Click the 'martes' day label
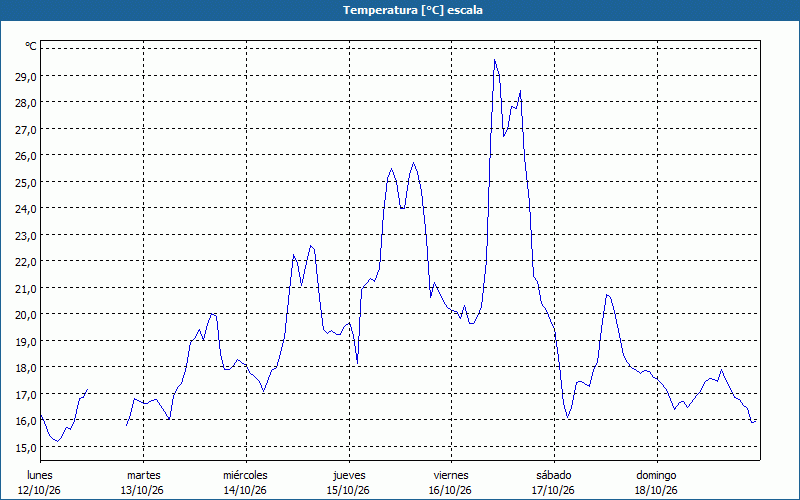Screen dimensions: 800x500 point(144,475)
